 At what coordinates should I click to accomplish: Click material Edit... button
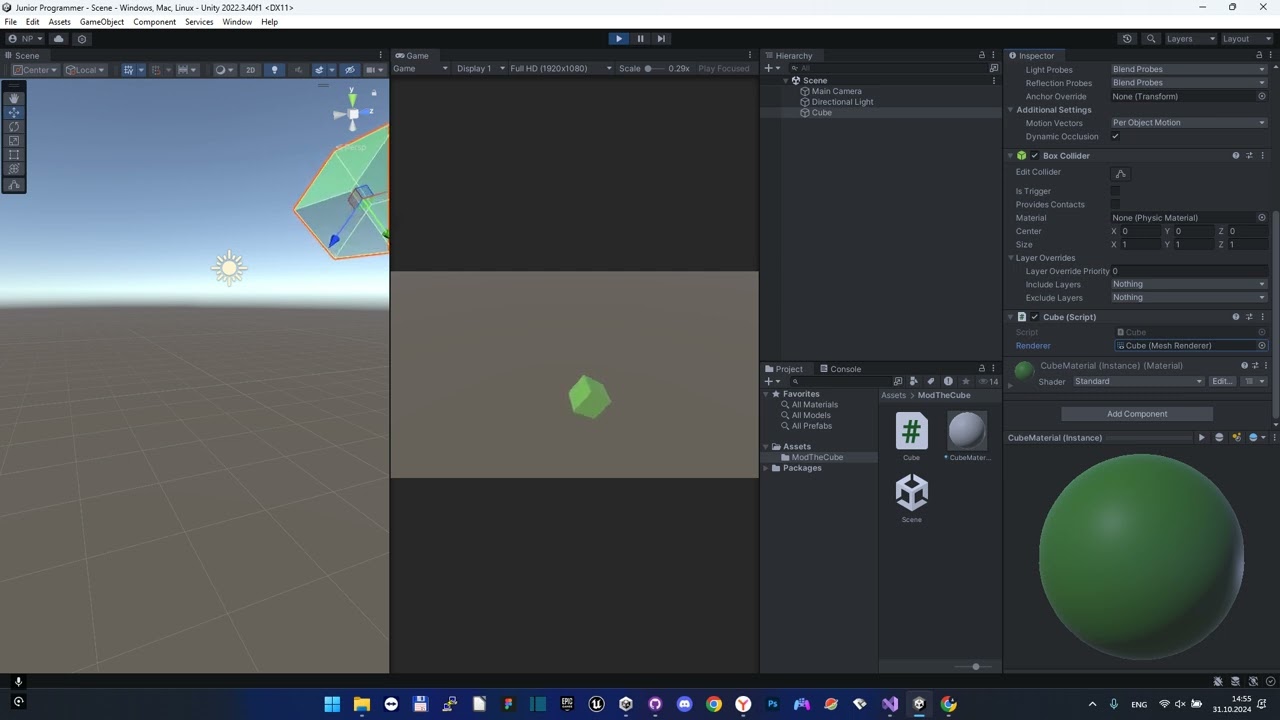pyautogui.click(x=1222, y=381)
